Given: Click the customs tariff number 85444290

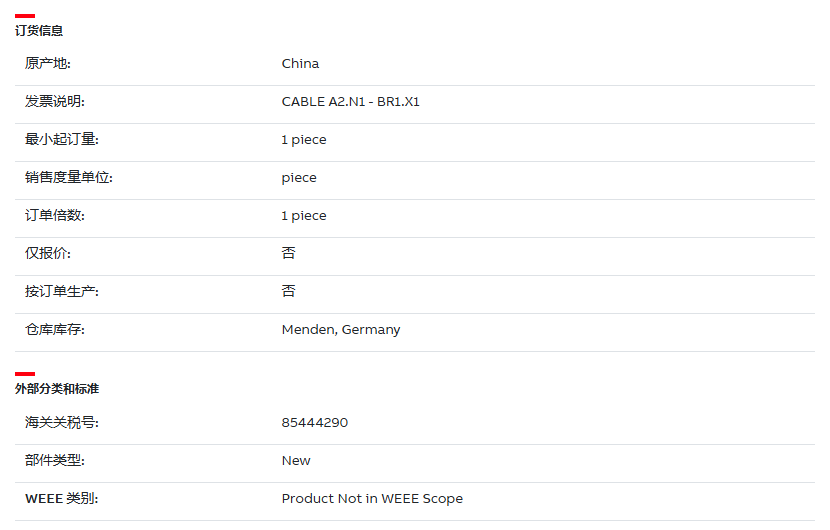Looking at the screenshot, I should 315,423.
